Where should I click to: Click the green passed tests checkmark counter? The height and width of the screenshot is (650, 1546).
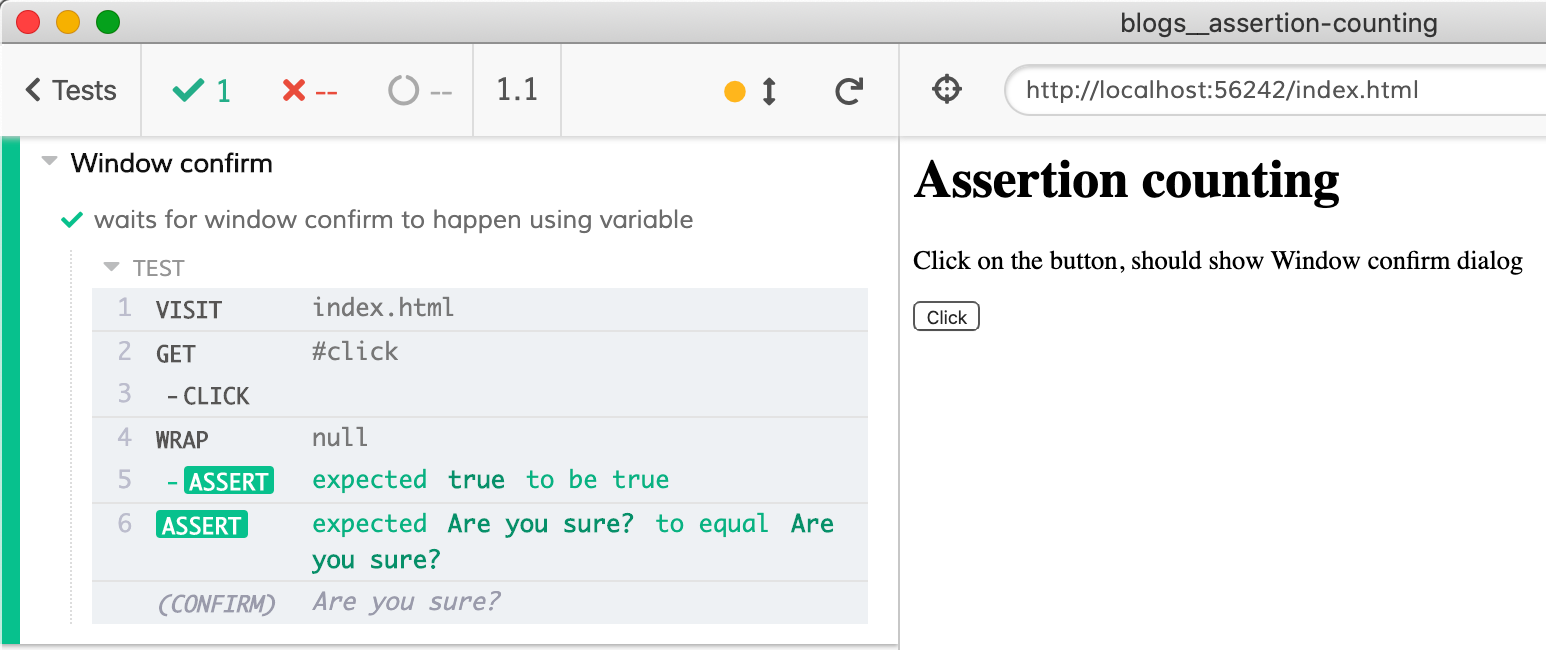pyautogui.click(x=202, y=91)
